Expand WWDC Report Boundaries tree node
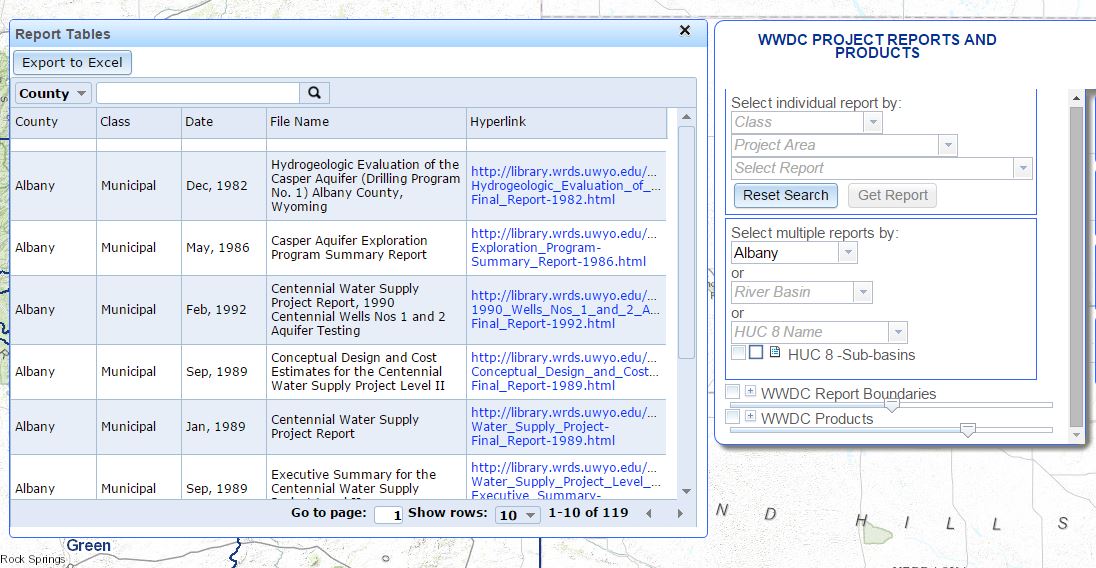Screen dimensions: 1096x568 click(750, 391)
